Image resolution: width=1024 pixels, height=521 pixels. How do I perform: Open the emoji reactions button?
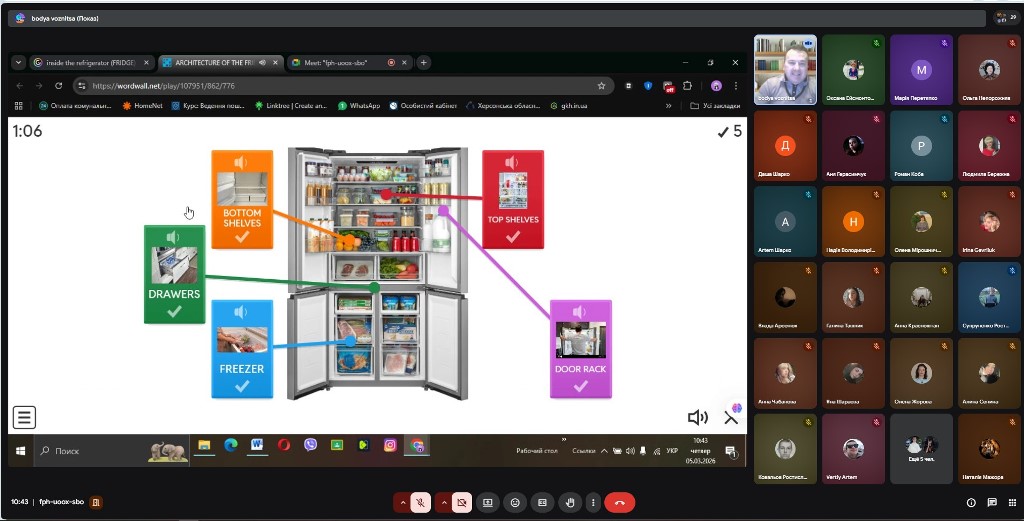[515, 503]
